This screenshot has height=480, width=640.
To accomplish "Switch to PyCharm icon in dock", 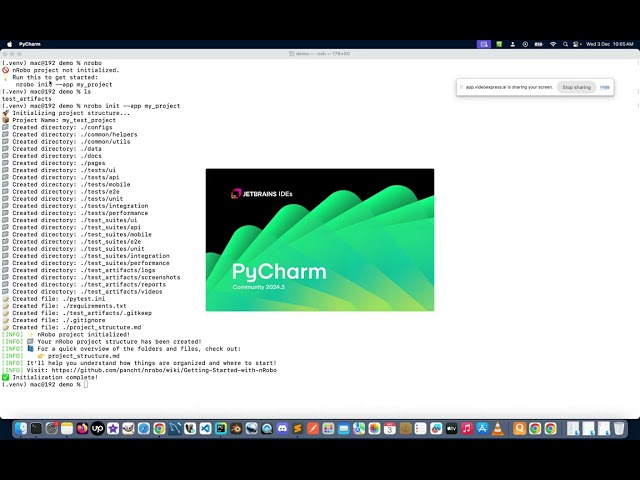I will coord(221,429).
